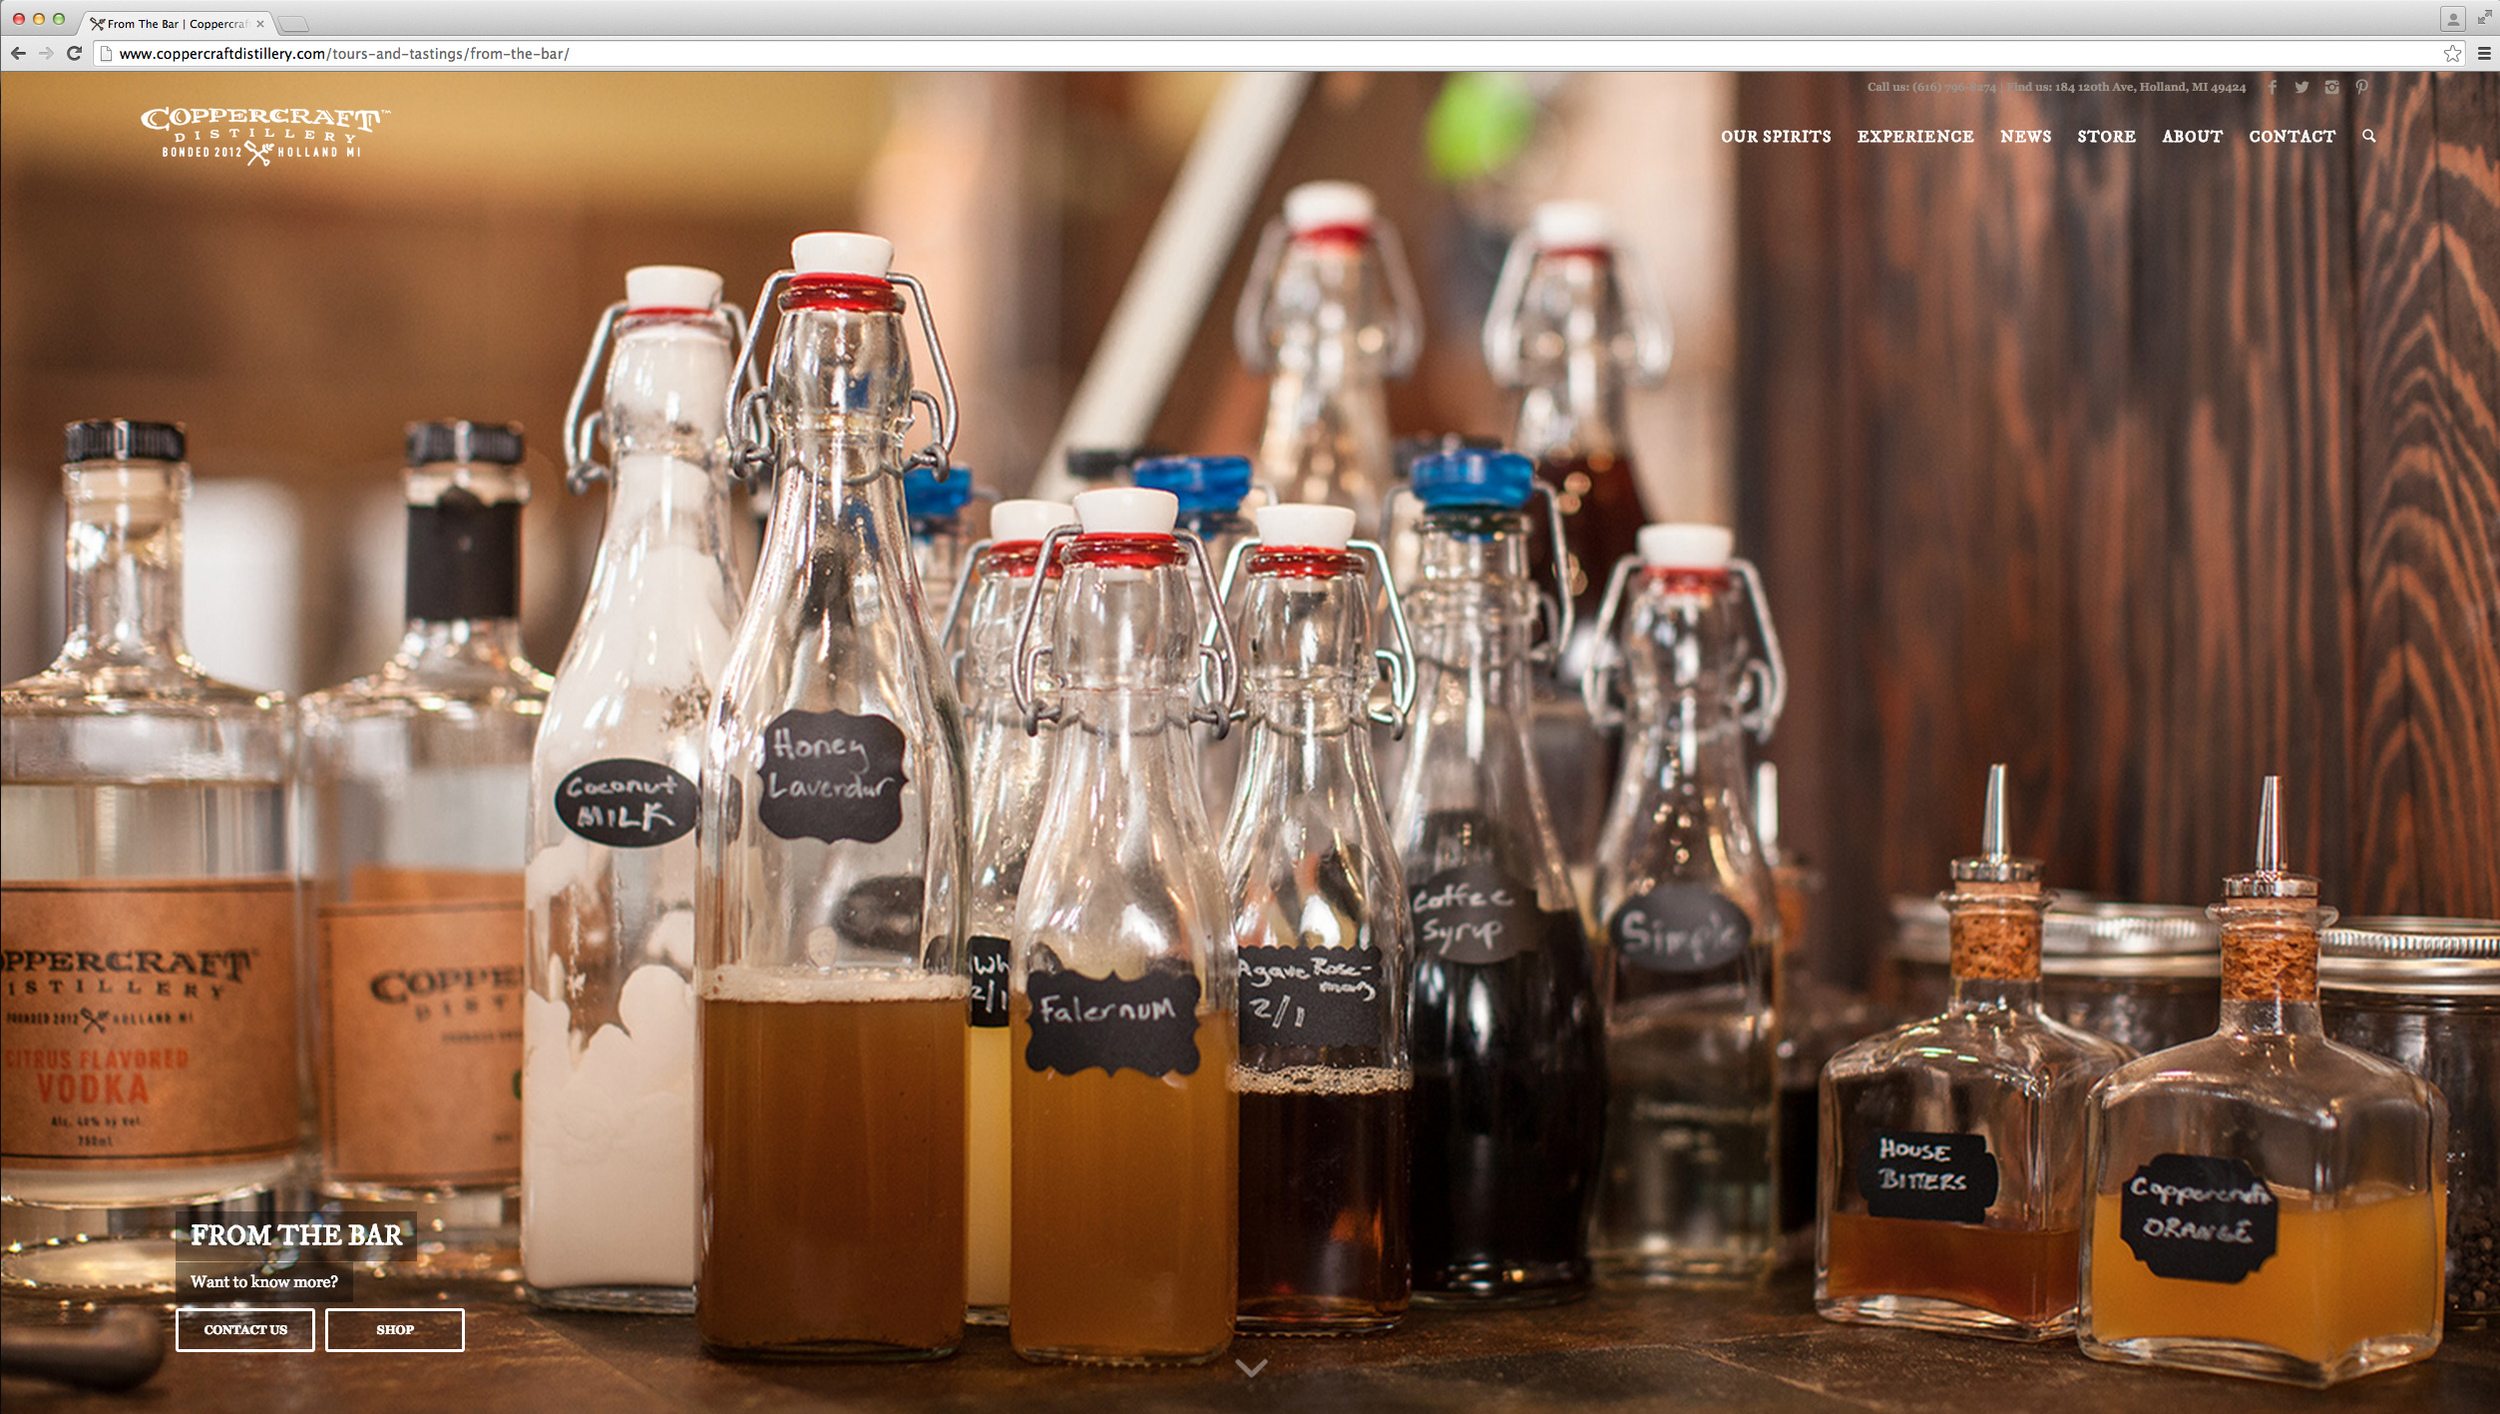Click the From The Bar heading
This screenshot has height=1414, width=2500.
click(296, 1236)
